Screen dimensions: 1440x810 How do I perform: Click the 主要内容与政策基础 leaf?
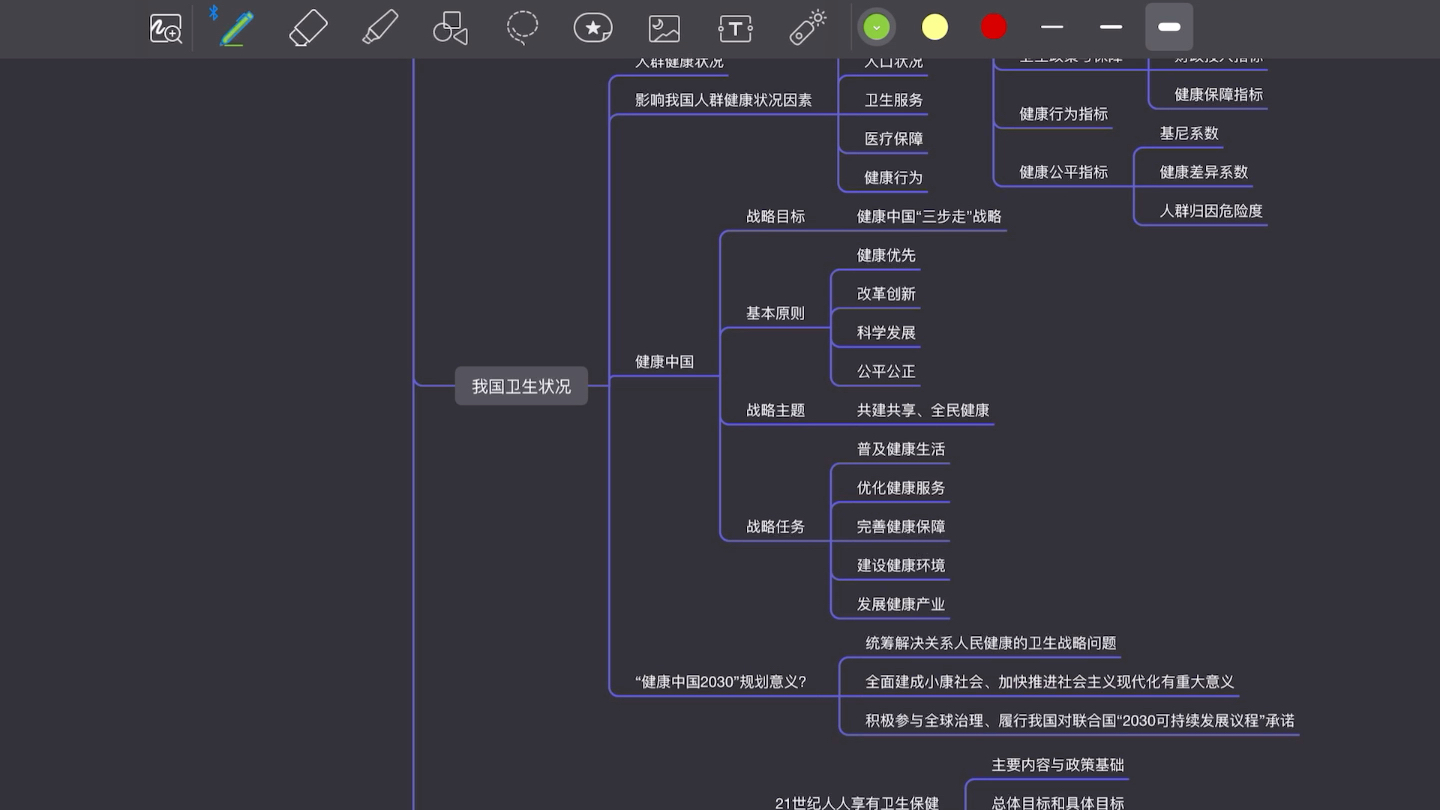[1058, 765]
